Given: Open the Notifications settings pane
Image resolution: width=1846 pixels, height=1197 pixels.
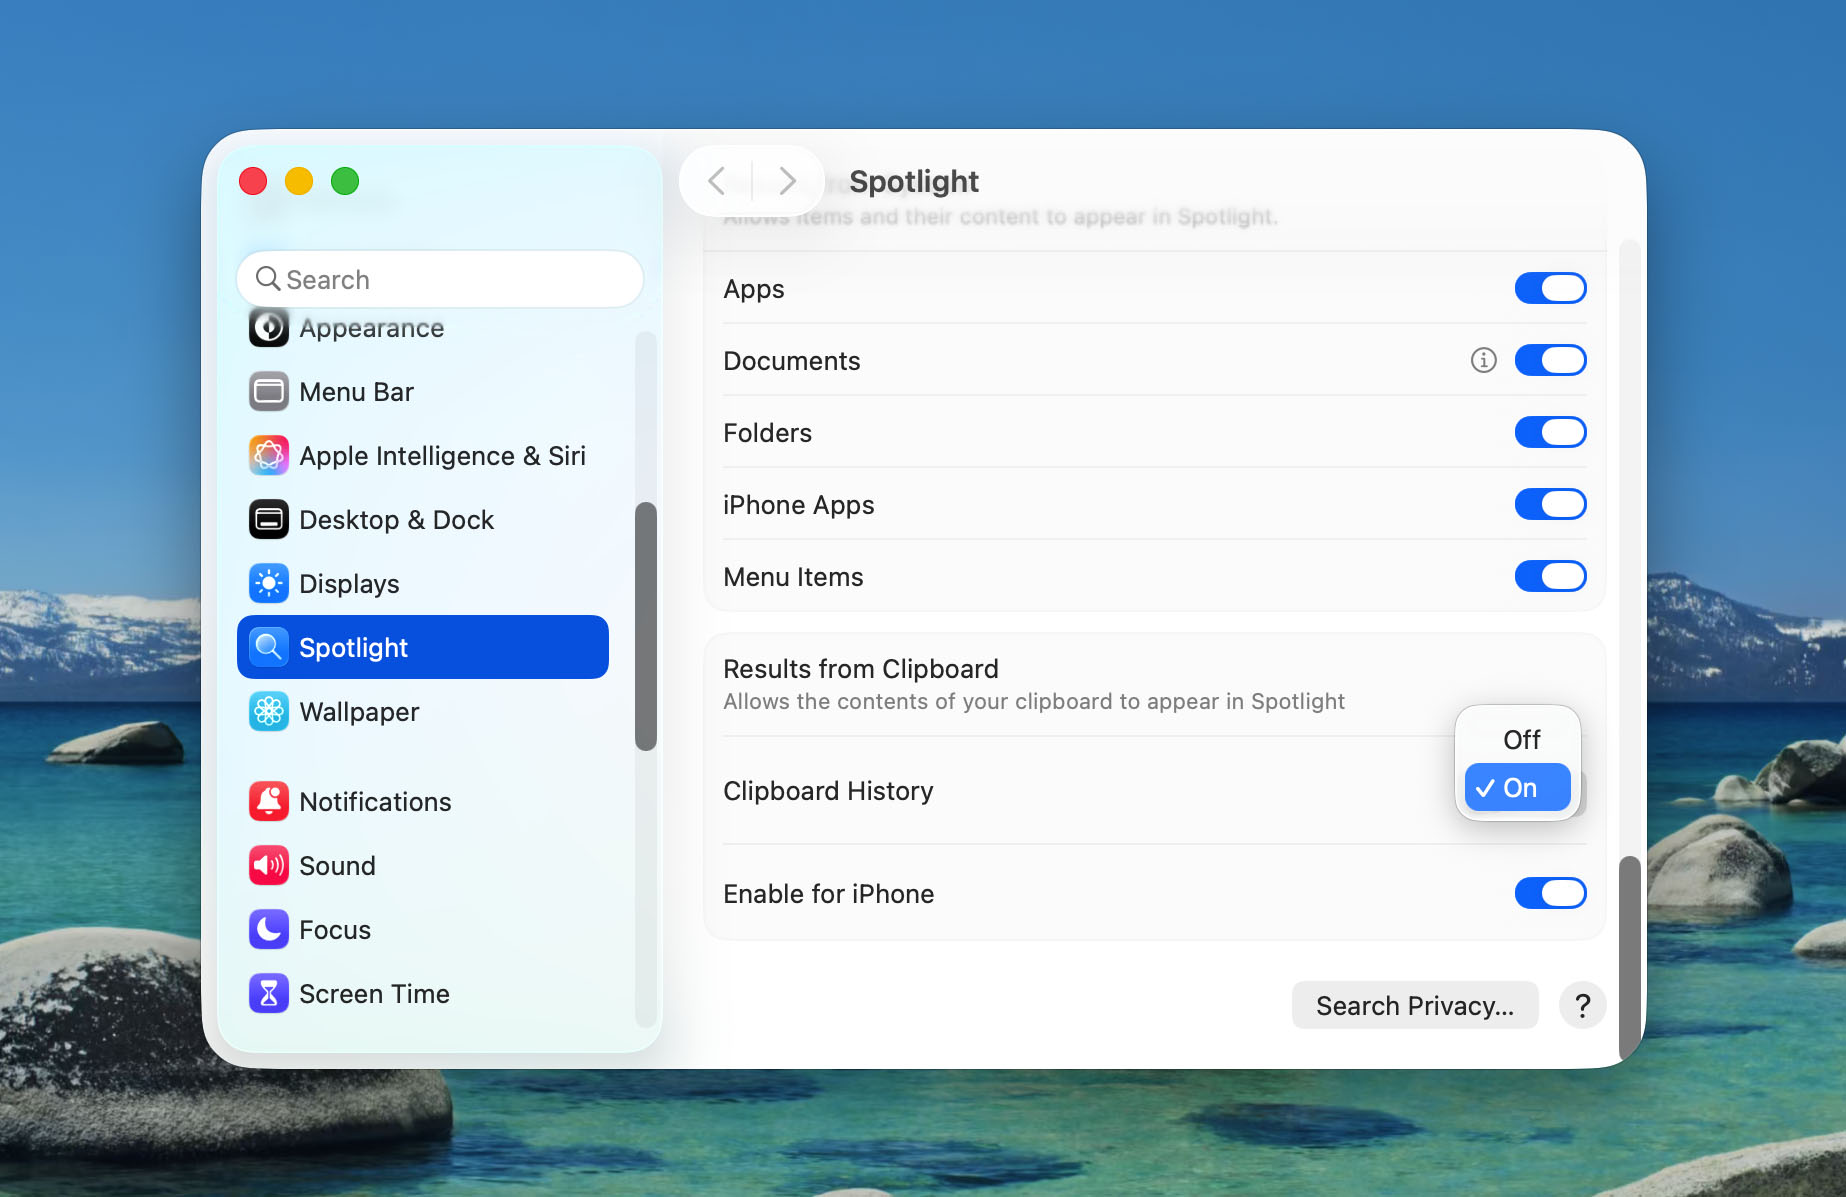Looking at the screenshot, I should point(422,801).
